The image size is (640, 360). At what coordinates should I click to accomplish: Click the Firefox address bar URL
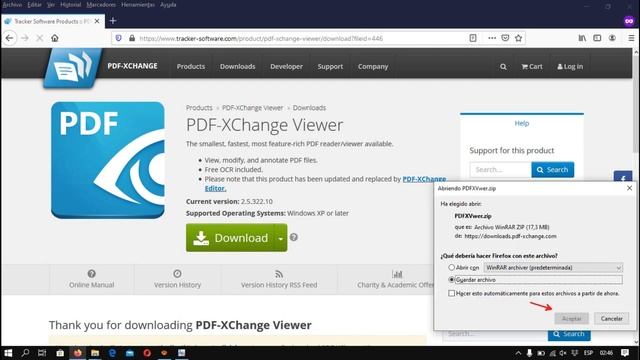tap(261, 38)
